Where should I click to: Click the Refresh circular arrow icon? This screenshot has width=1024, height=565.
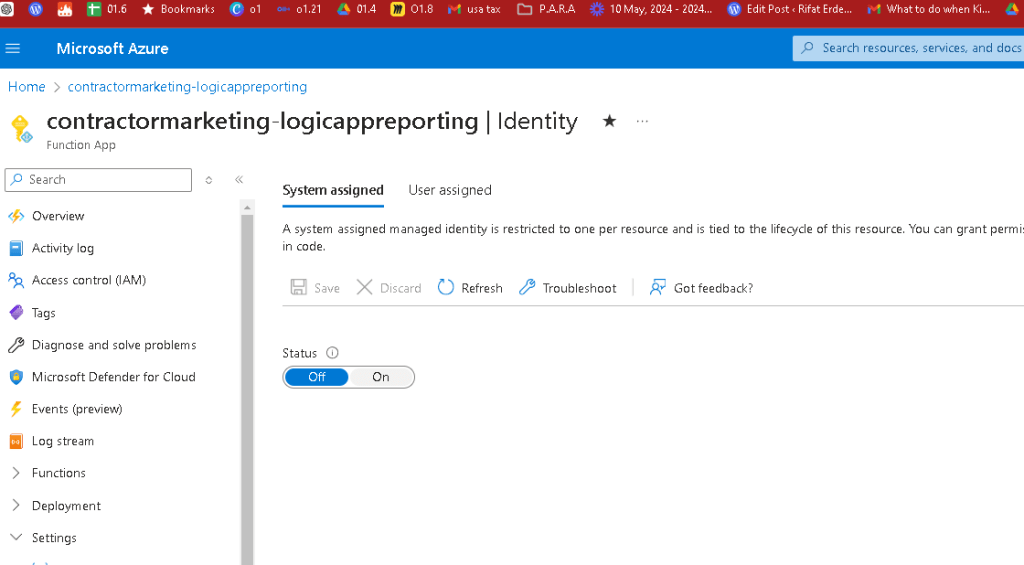pyautogui.click(x=445, y=287)
